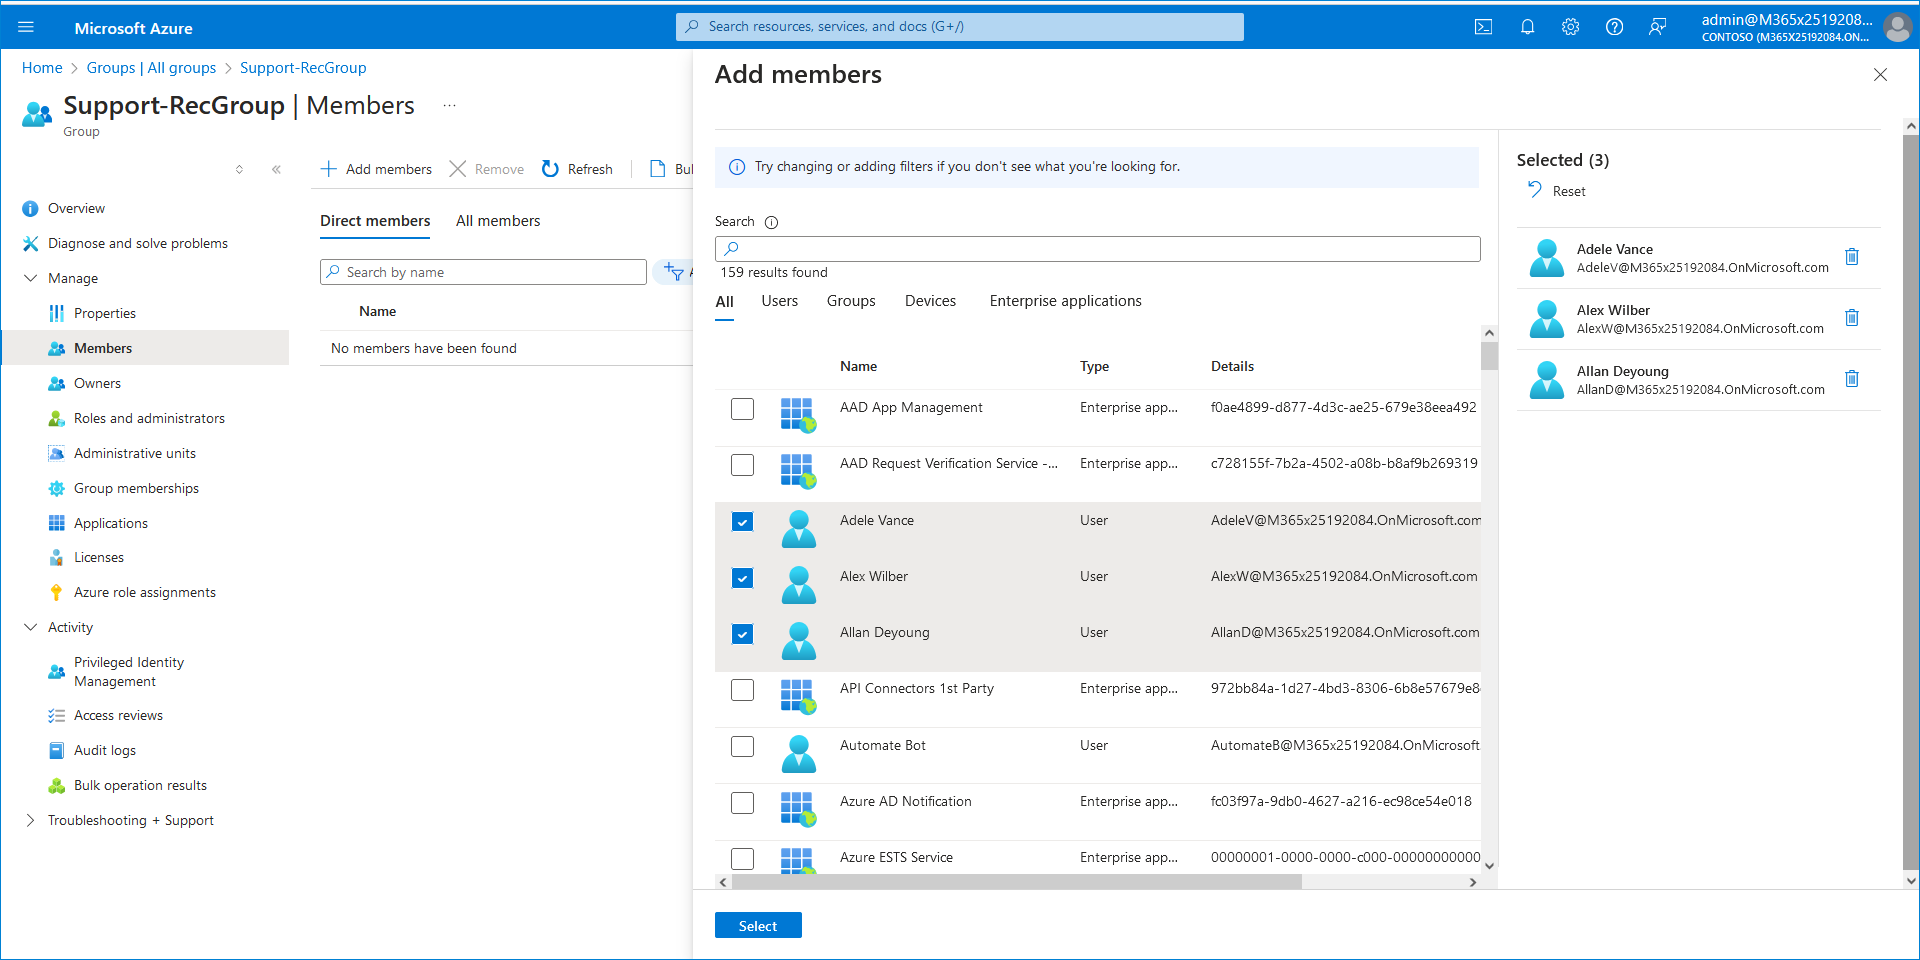The width and height of the screenshot is (1920, 960).
Task: Open portal settings gear
Action: pos(1571,27)
